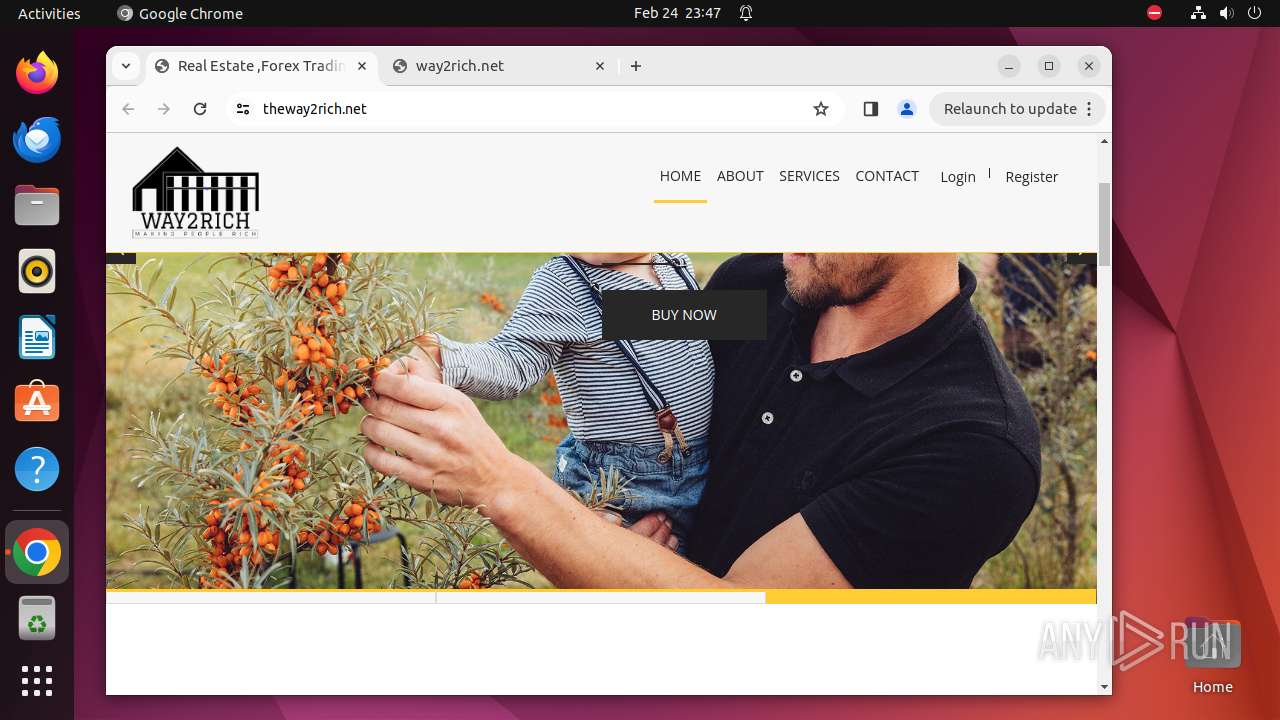Click the network status icon in top bar
Viewport: 1280px width, 720px height.
(x=1198, y=13)
